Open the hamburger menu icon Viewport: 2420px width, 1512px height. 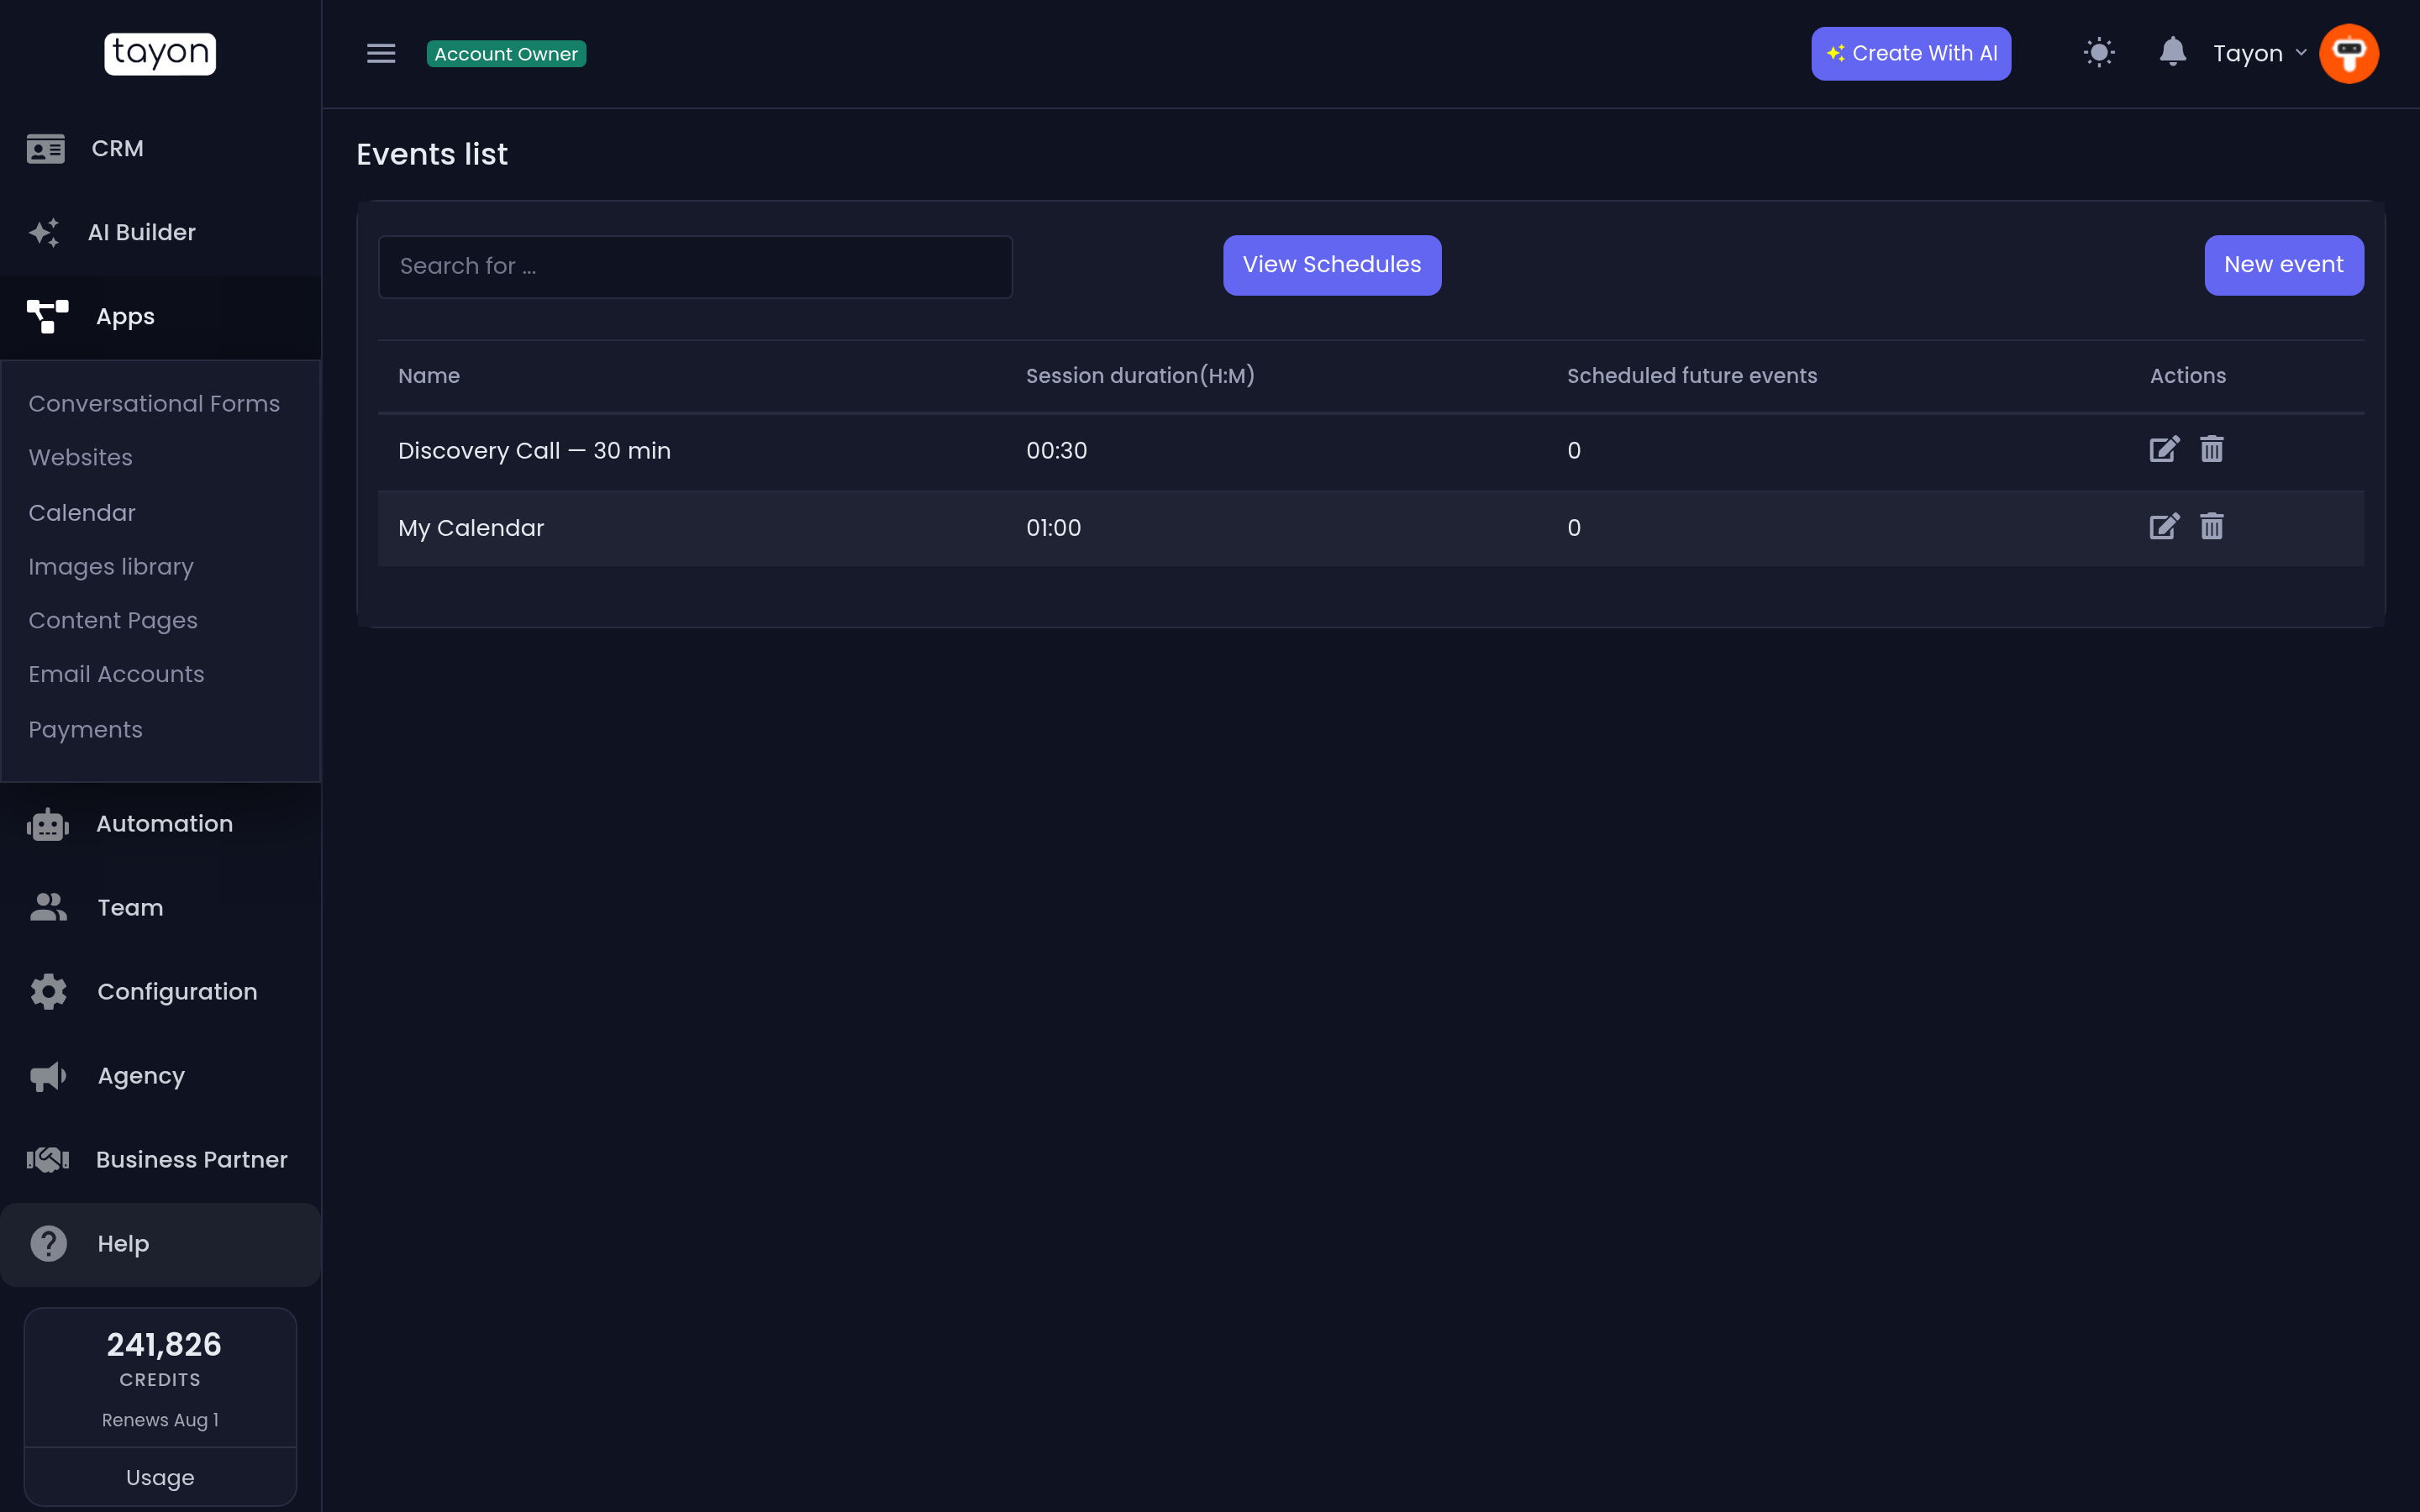point(381,53)
